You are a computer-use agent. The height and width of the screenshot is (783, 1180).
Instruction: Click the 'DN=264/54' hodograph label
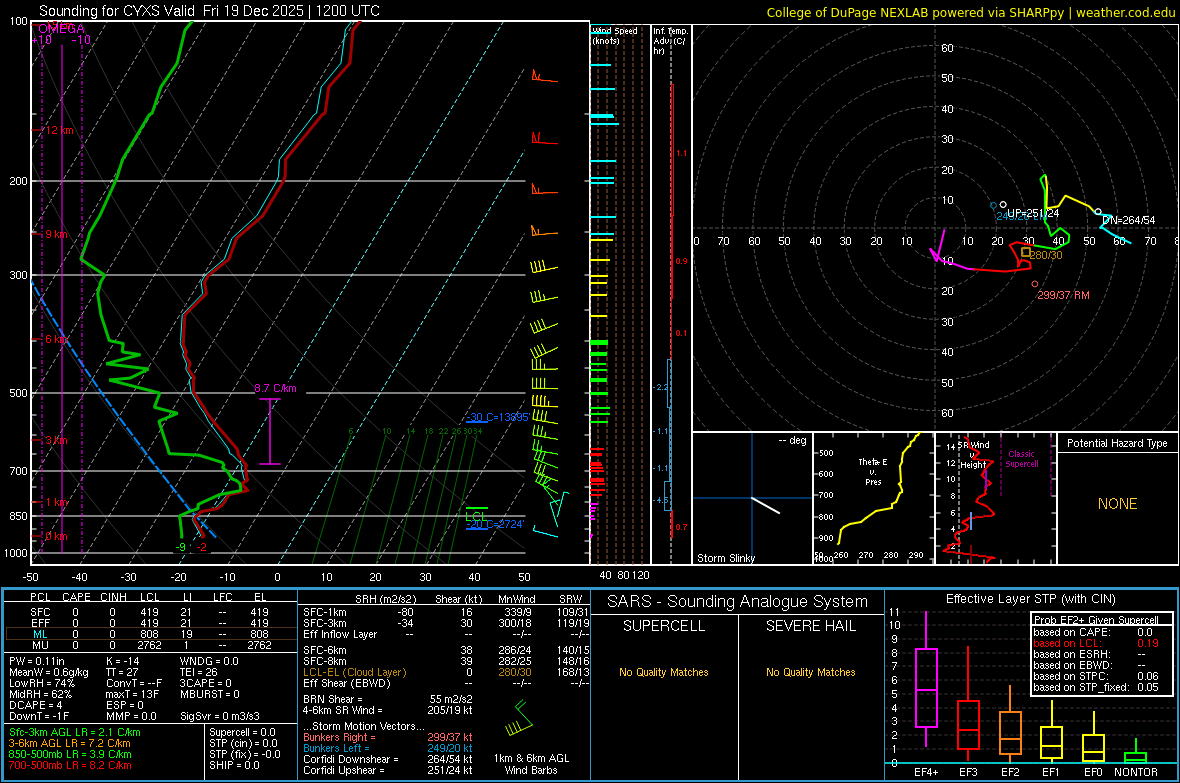pos(1128,220)
